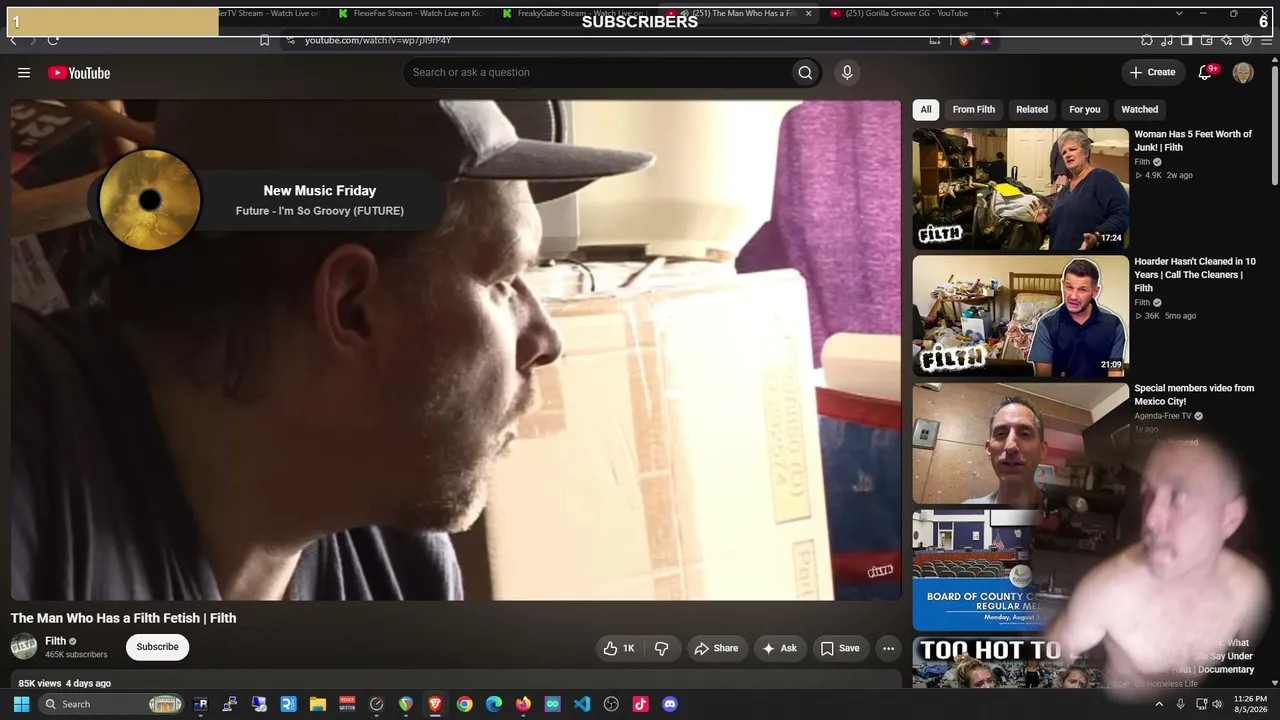
Task: Bookmark this page in address bar
Action: point(264,40)
